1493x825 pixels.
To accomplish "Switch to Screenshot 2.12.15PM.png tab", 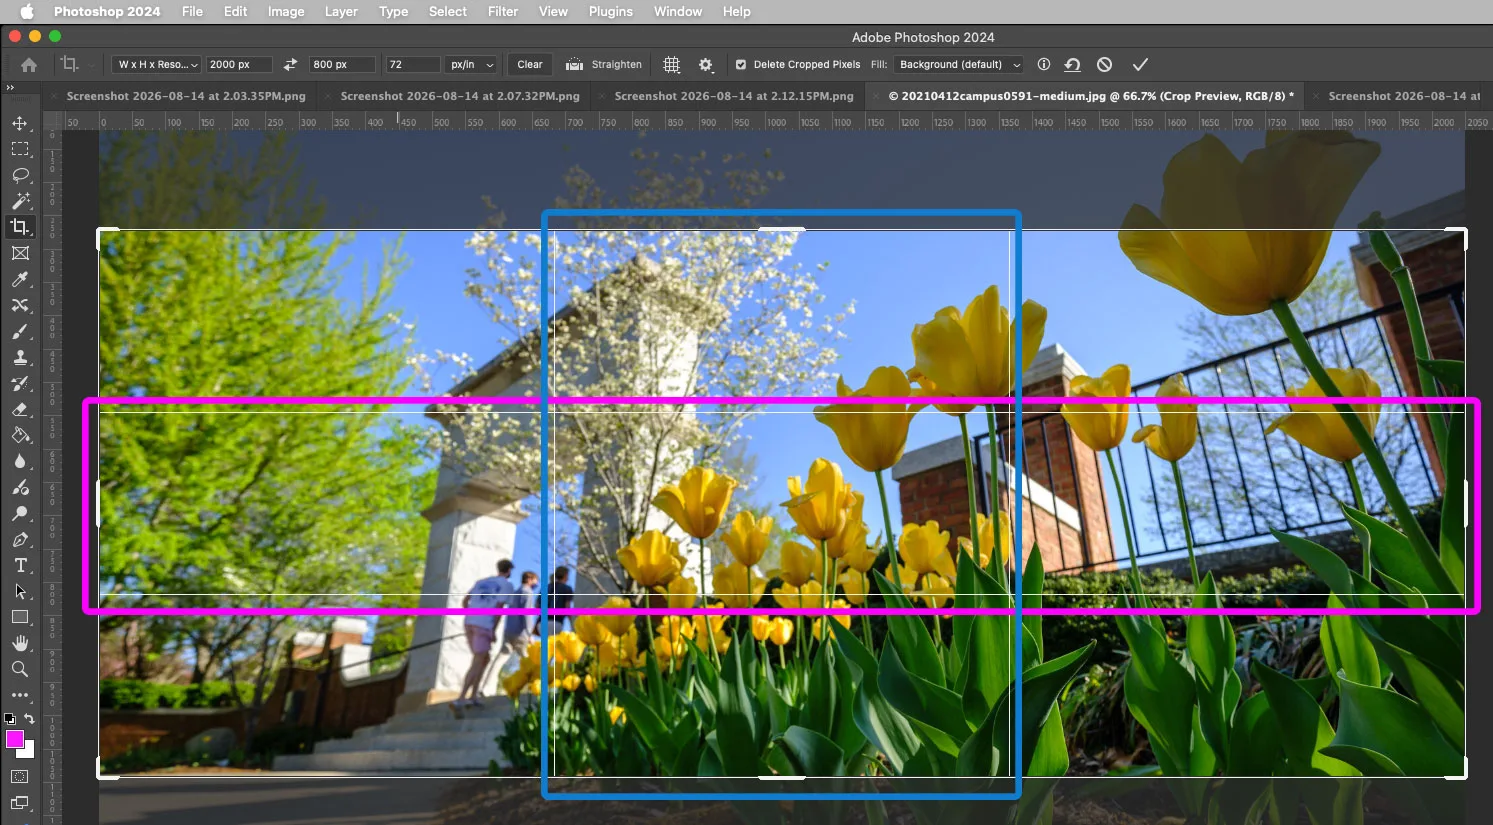I will click(x=734, y=96).
